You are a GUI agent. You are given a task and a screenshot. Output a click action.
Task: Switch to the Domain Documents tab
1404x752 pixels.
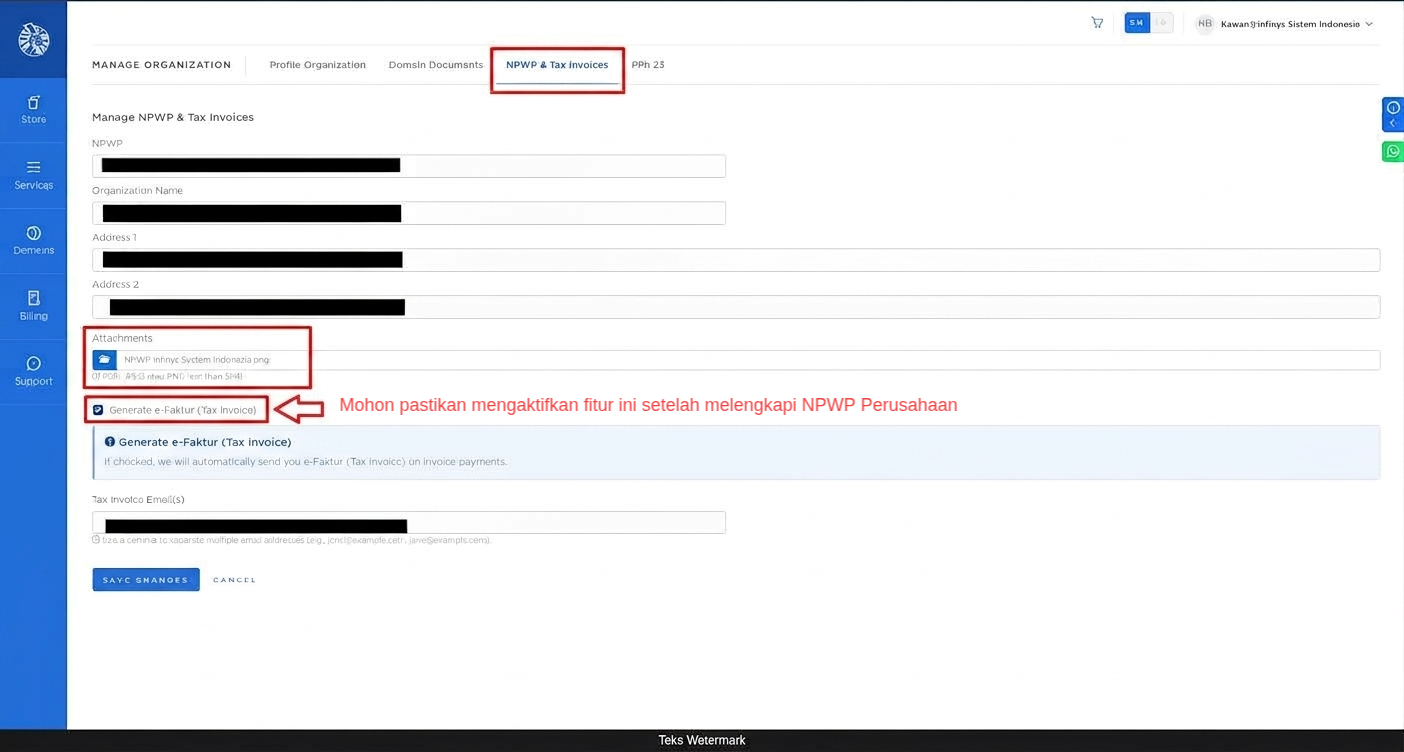[x=436, y=65]
